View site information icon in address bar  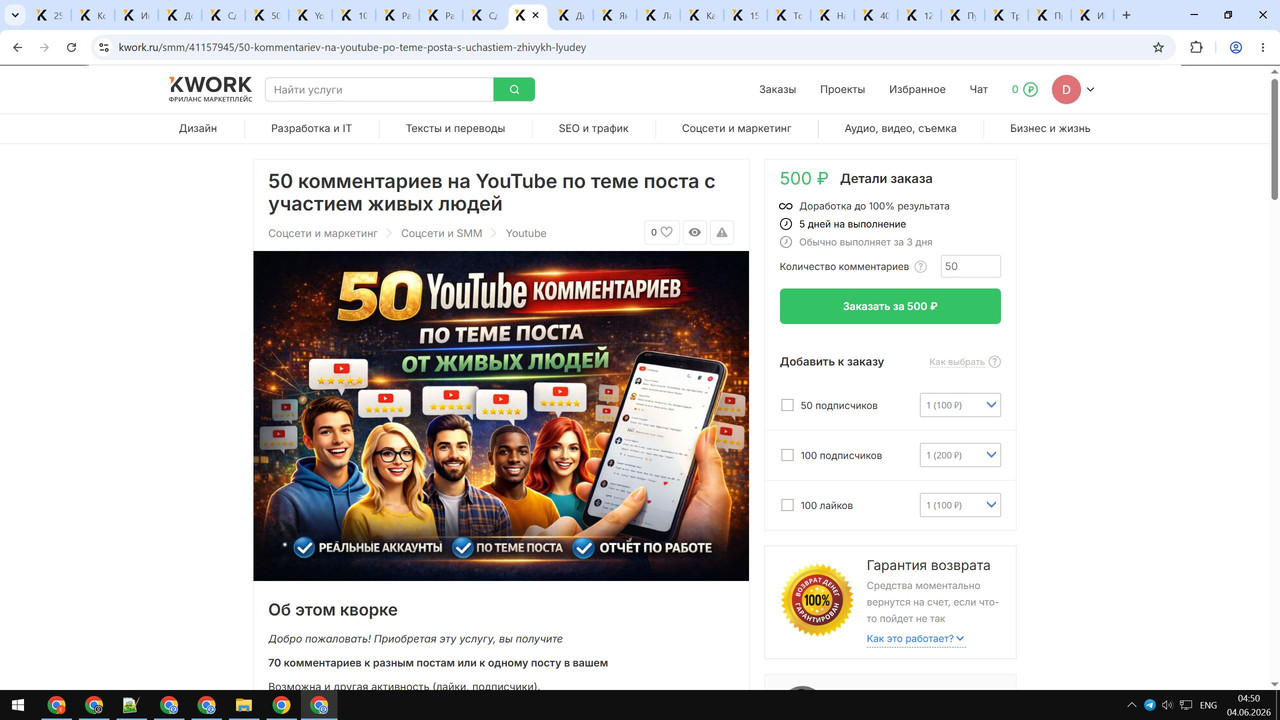pos(103,47)
